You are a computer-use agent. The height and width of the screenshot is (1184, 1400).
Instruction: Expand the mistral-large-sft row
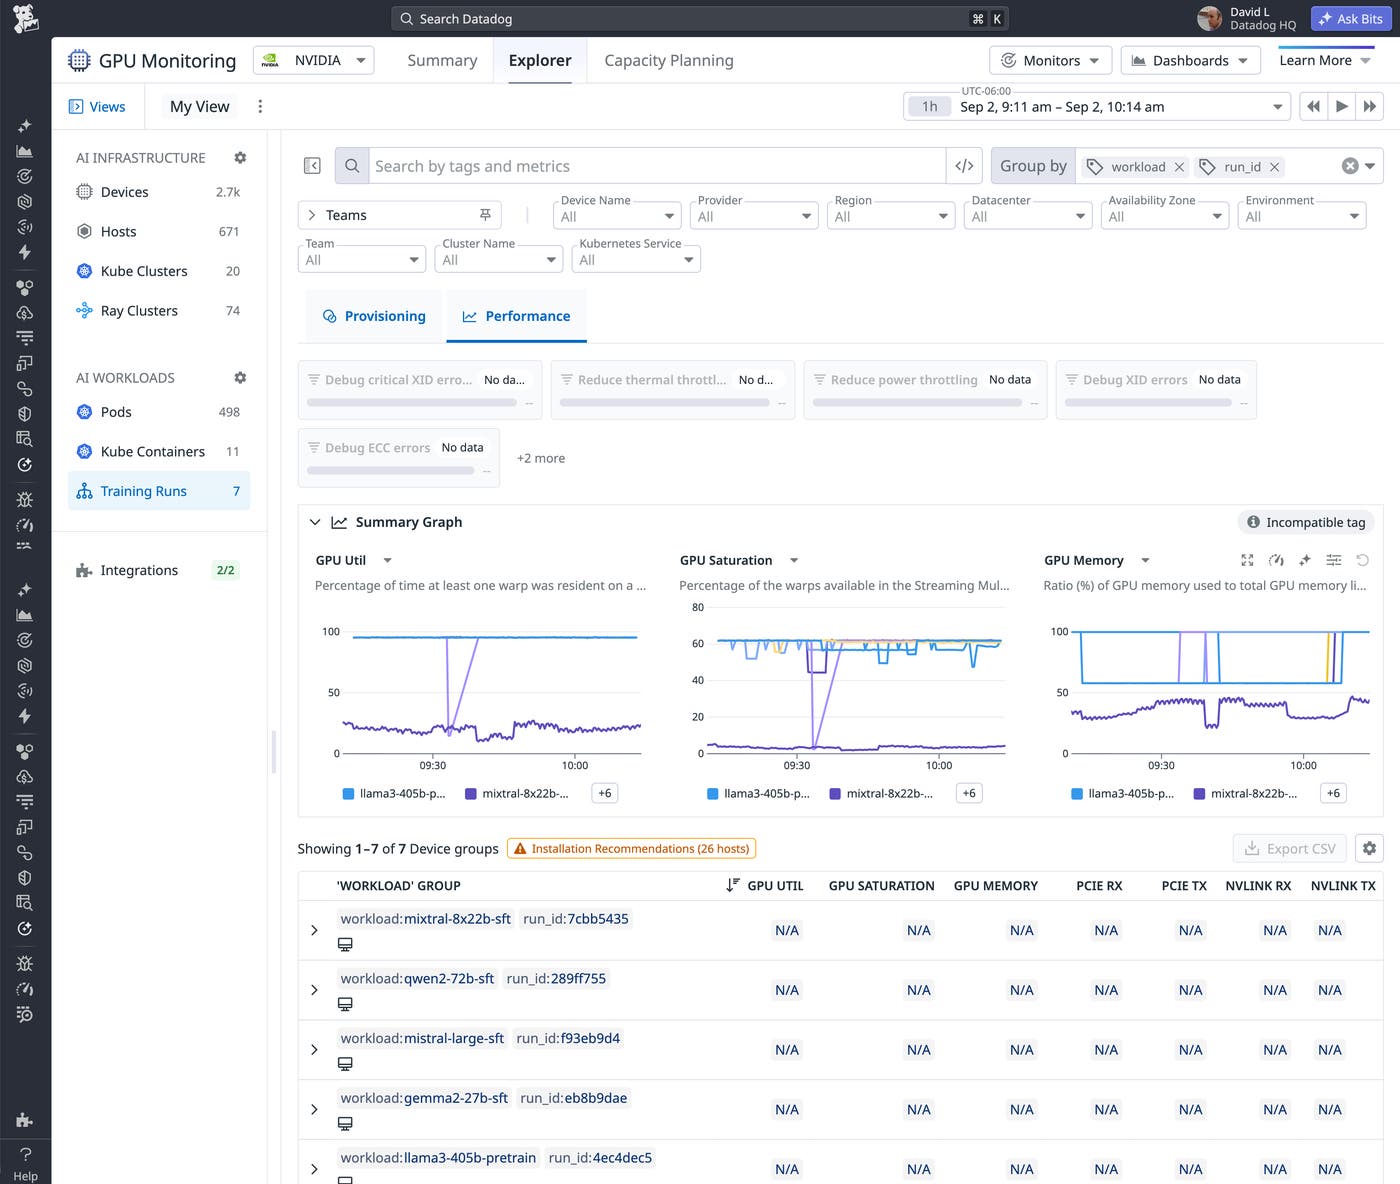(314, 1050)
